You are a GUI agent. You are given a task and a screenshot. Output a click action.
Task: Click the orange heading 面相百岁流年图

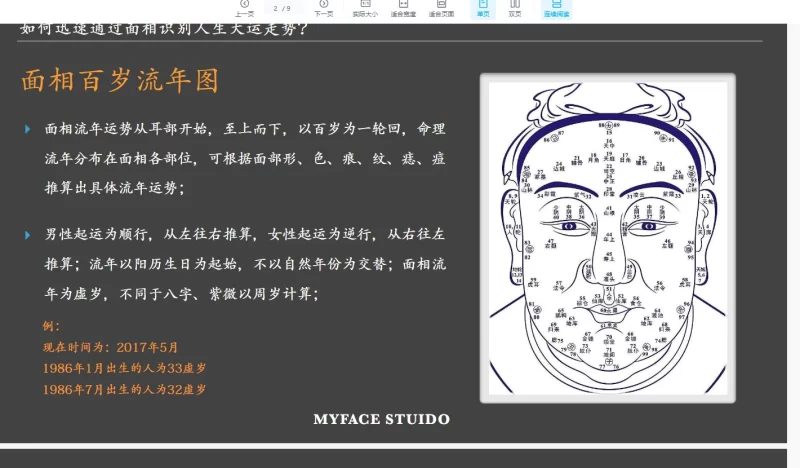click(120, 81)
